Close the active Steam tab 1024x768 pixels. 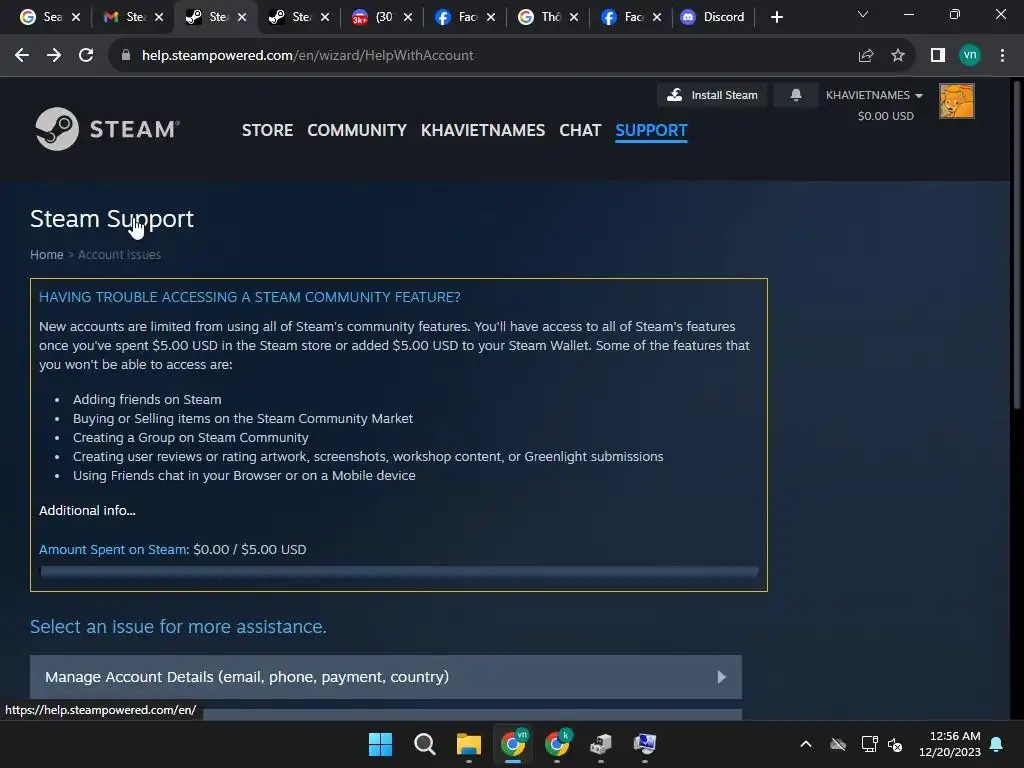242,17
